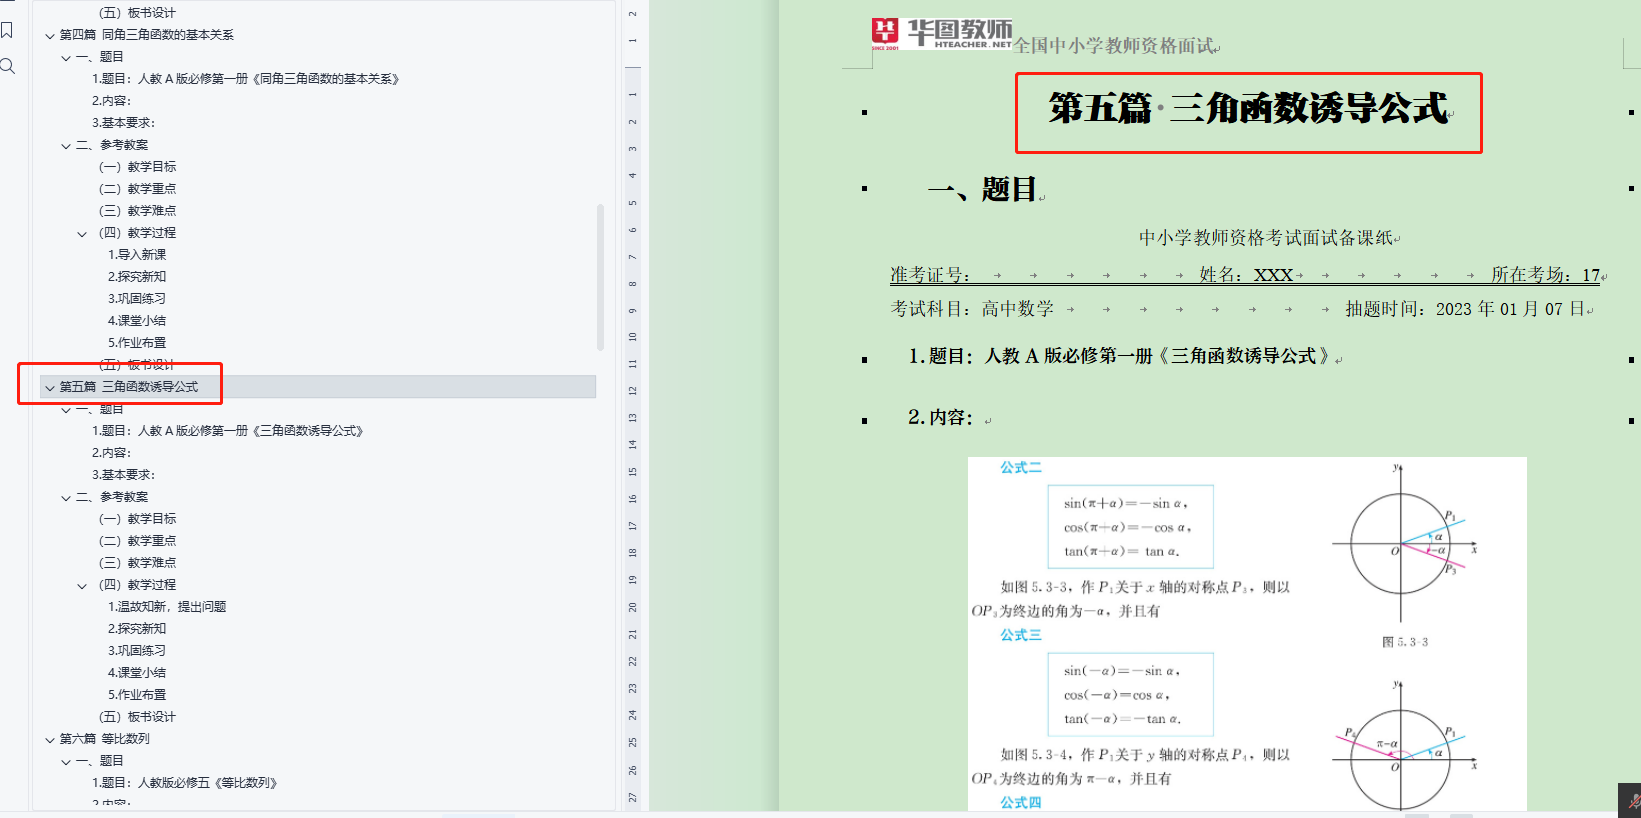Viewport: 1641px width, 818px height.
Task: Click the muted microphone icon
Action: [x=1631, y=802]
